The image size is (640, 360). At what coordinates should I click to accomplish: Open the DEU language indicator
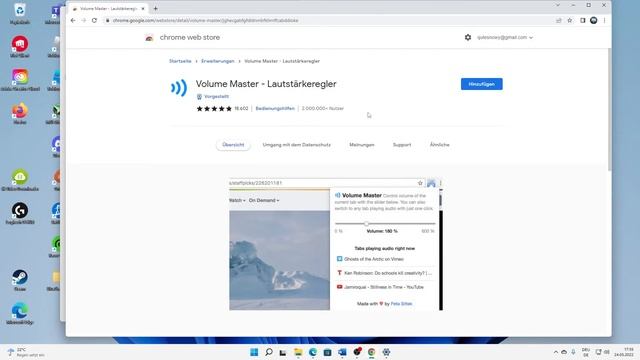pyautogui.click(x=586, y=352)
